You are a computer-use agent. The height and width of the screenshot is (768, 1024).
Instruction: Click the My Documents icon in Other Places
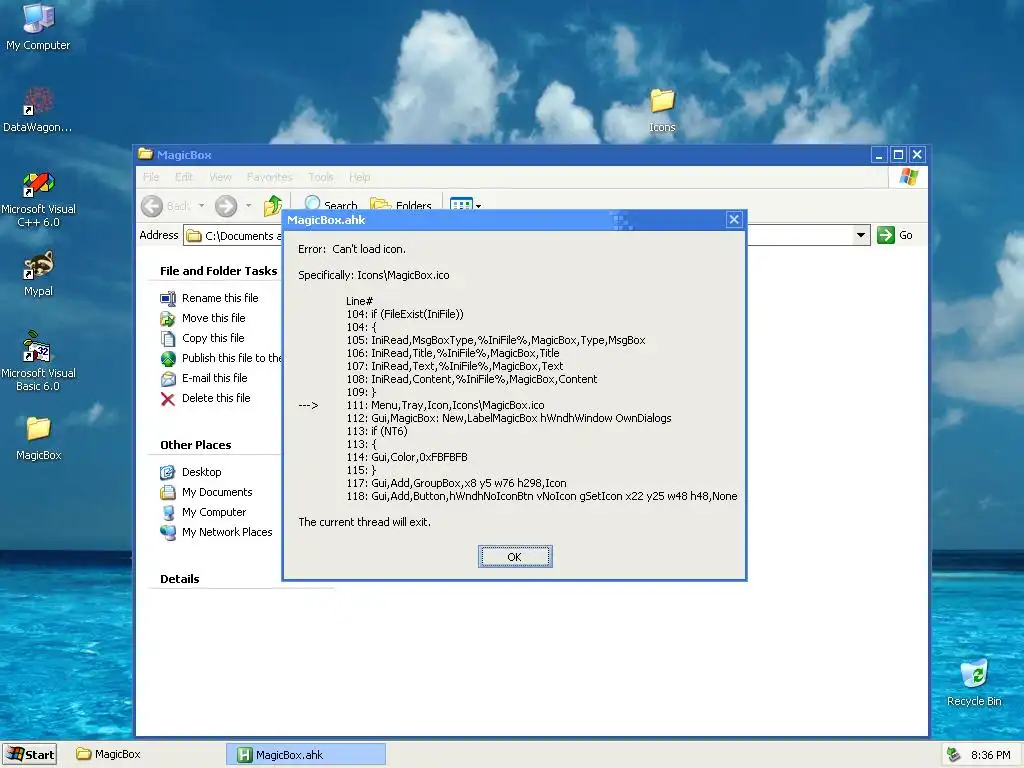coord(168,492)
